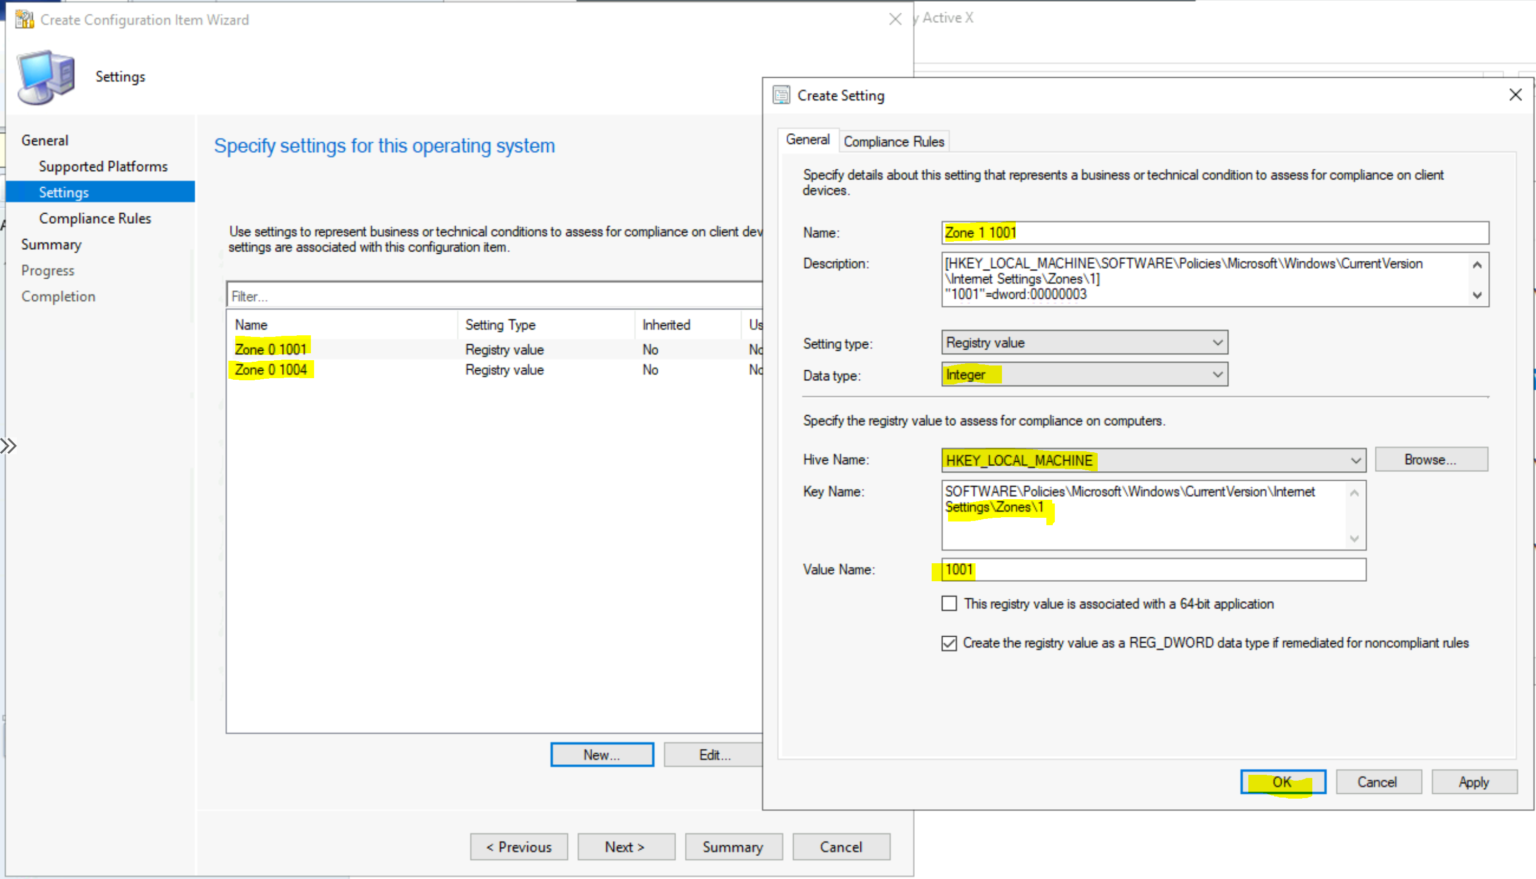Enable the 64-bit application checkbox

pyautogui.click(x=949, y=603)
